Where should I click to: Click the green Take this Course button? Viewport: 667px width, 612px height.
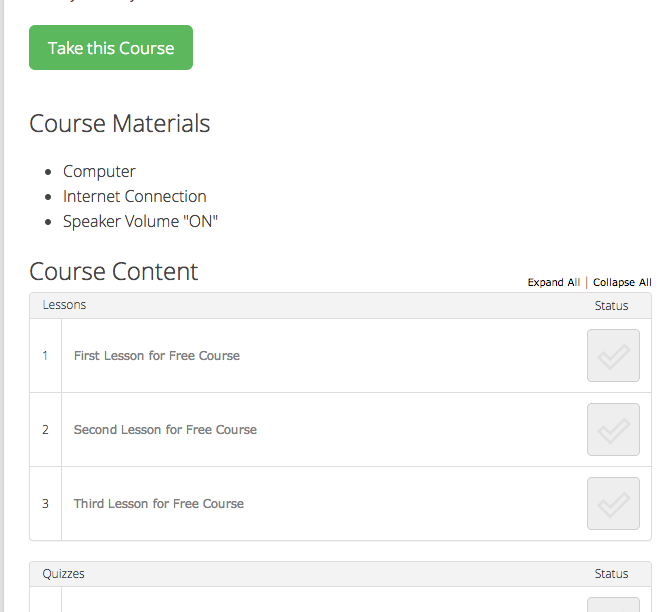pos(111,48)
